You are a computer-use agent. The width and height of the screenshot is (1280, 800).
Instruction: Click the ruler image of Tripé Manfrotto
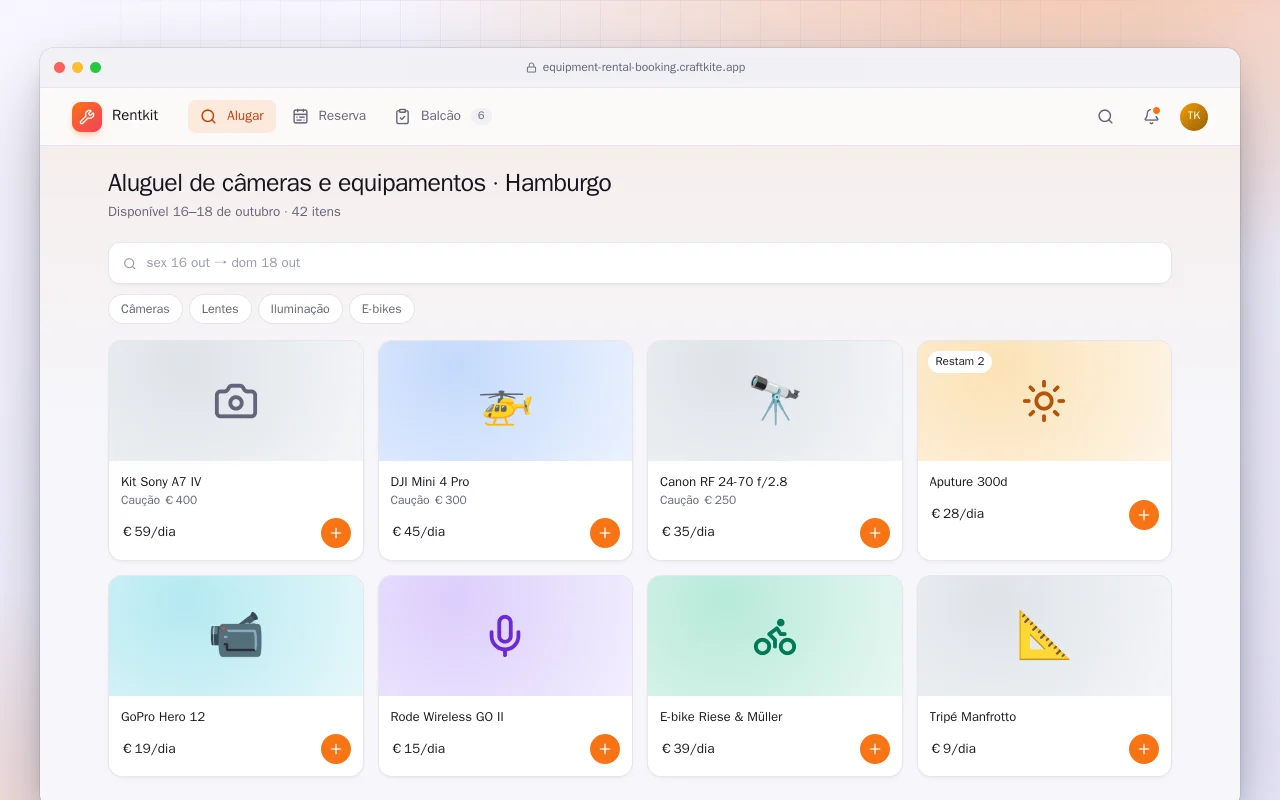coord(1044,636)
